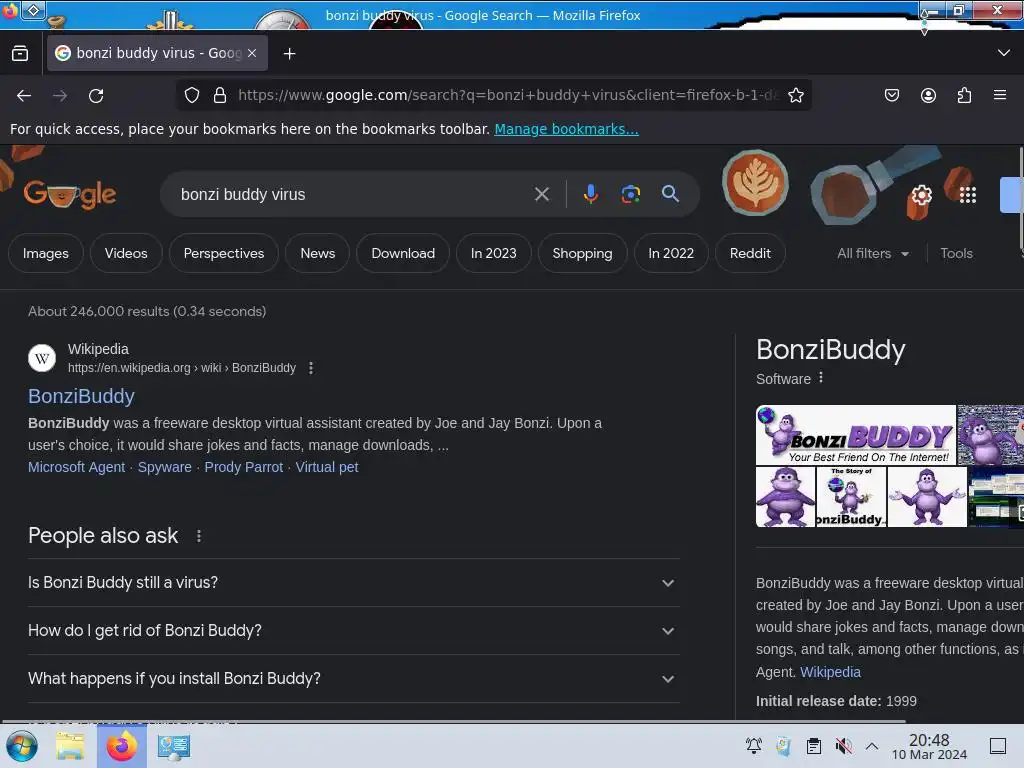This screenshot has height=768, width=1024.
Task: Open the Prody Parrot sublink
Action: tap(244, 467)
